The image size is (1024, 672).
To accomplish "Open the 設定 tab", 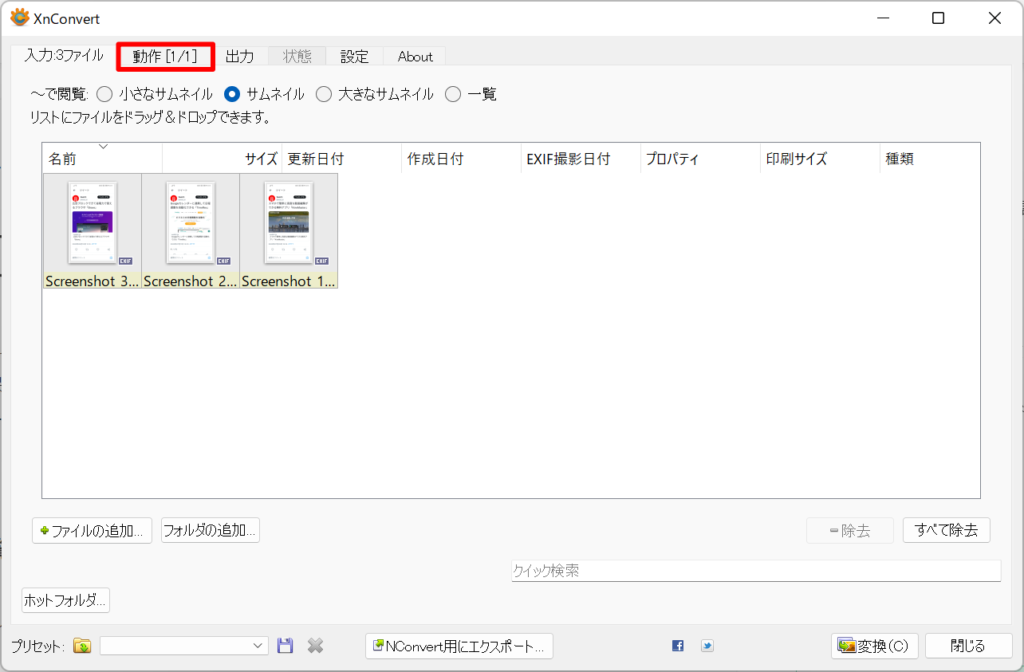I will 354,57.
